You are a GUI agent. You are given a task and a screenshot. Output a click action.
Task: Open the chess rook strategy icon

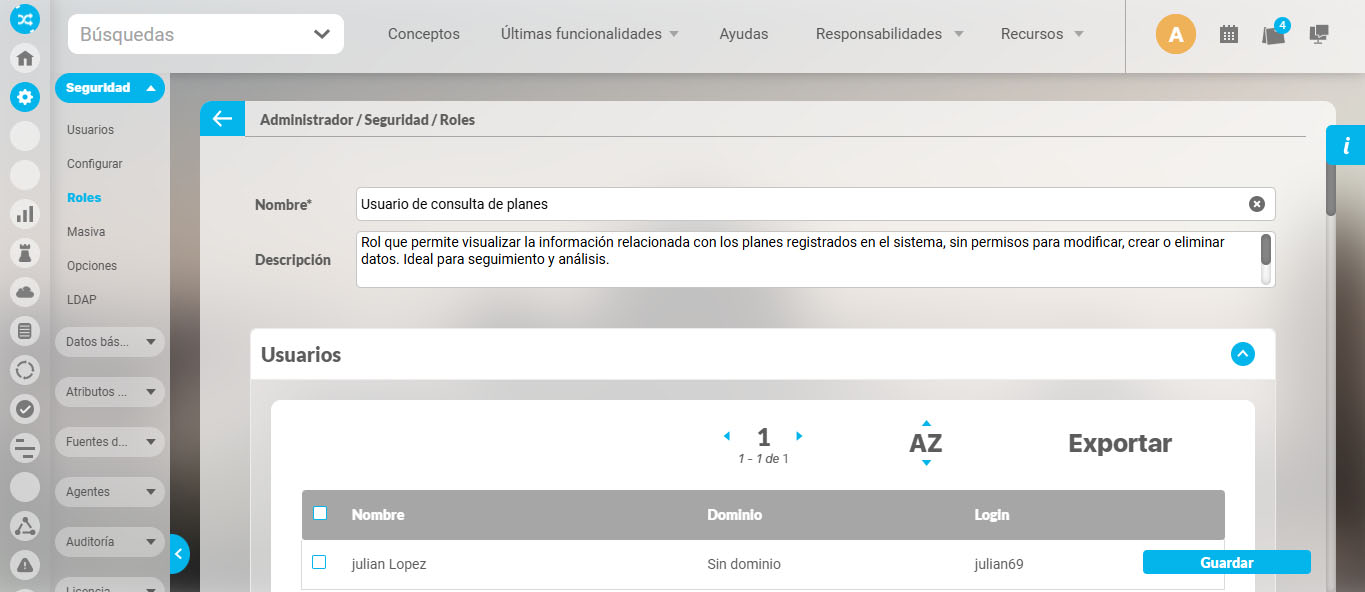[x=25, y=252]
